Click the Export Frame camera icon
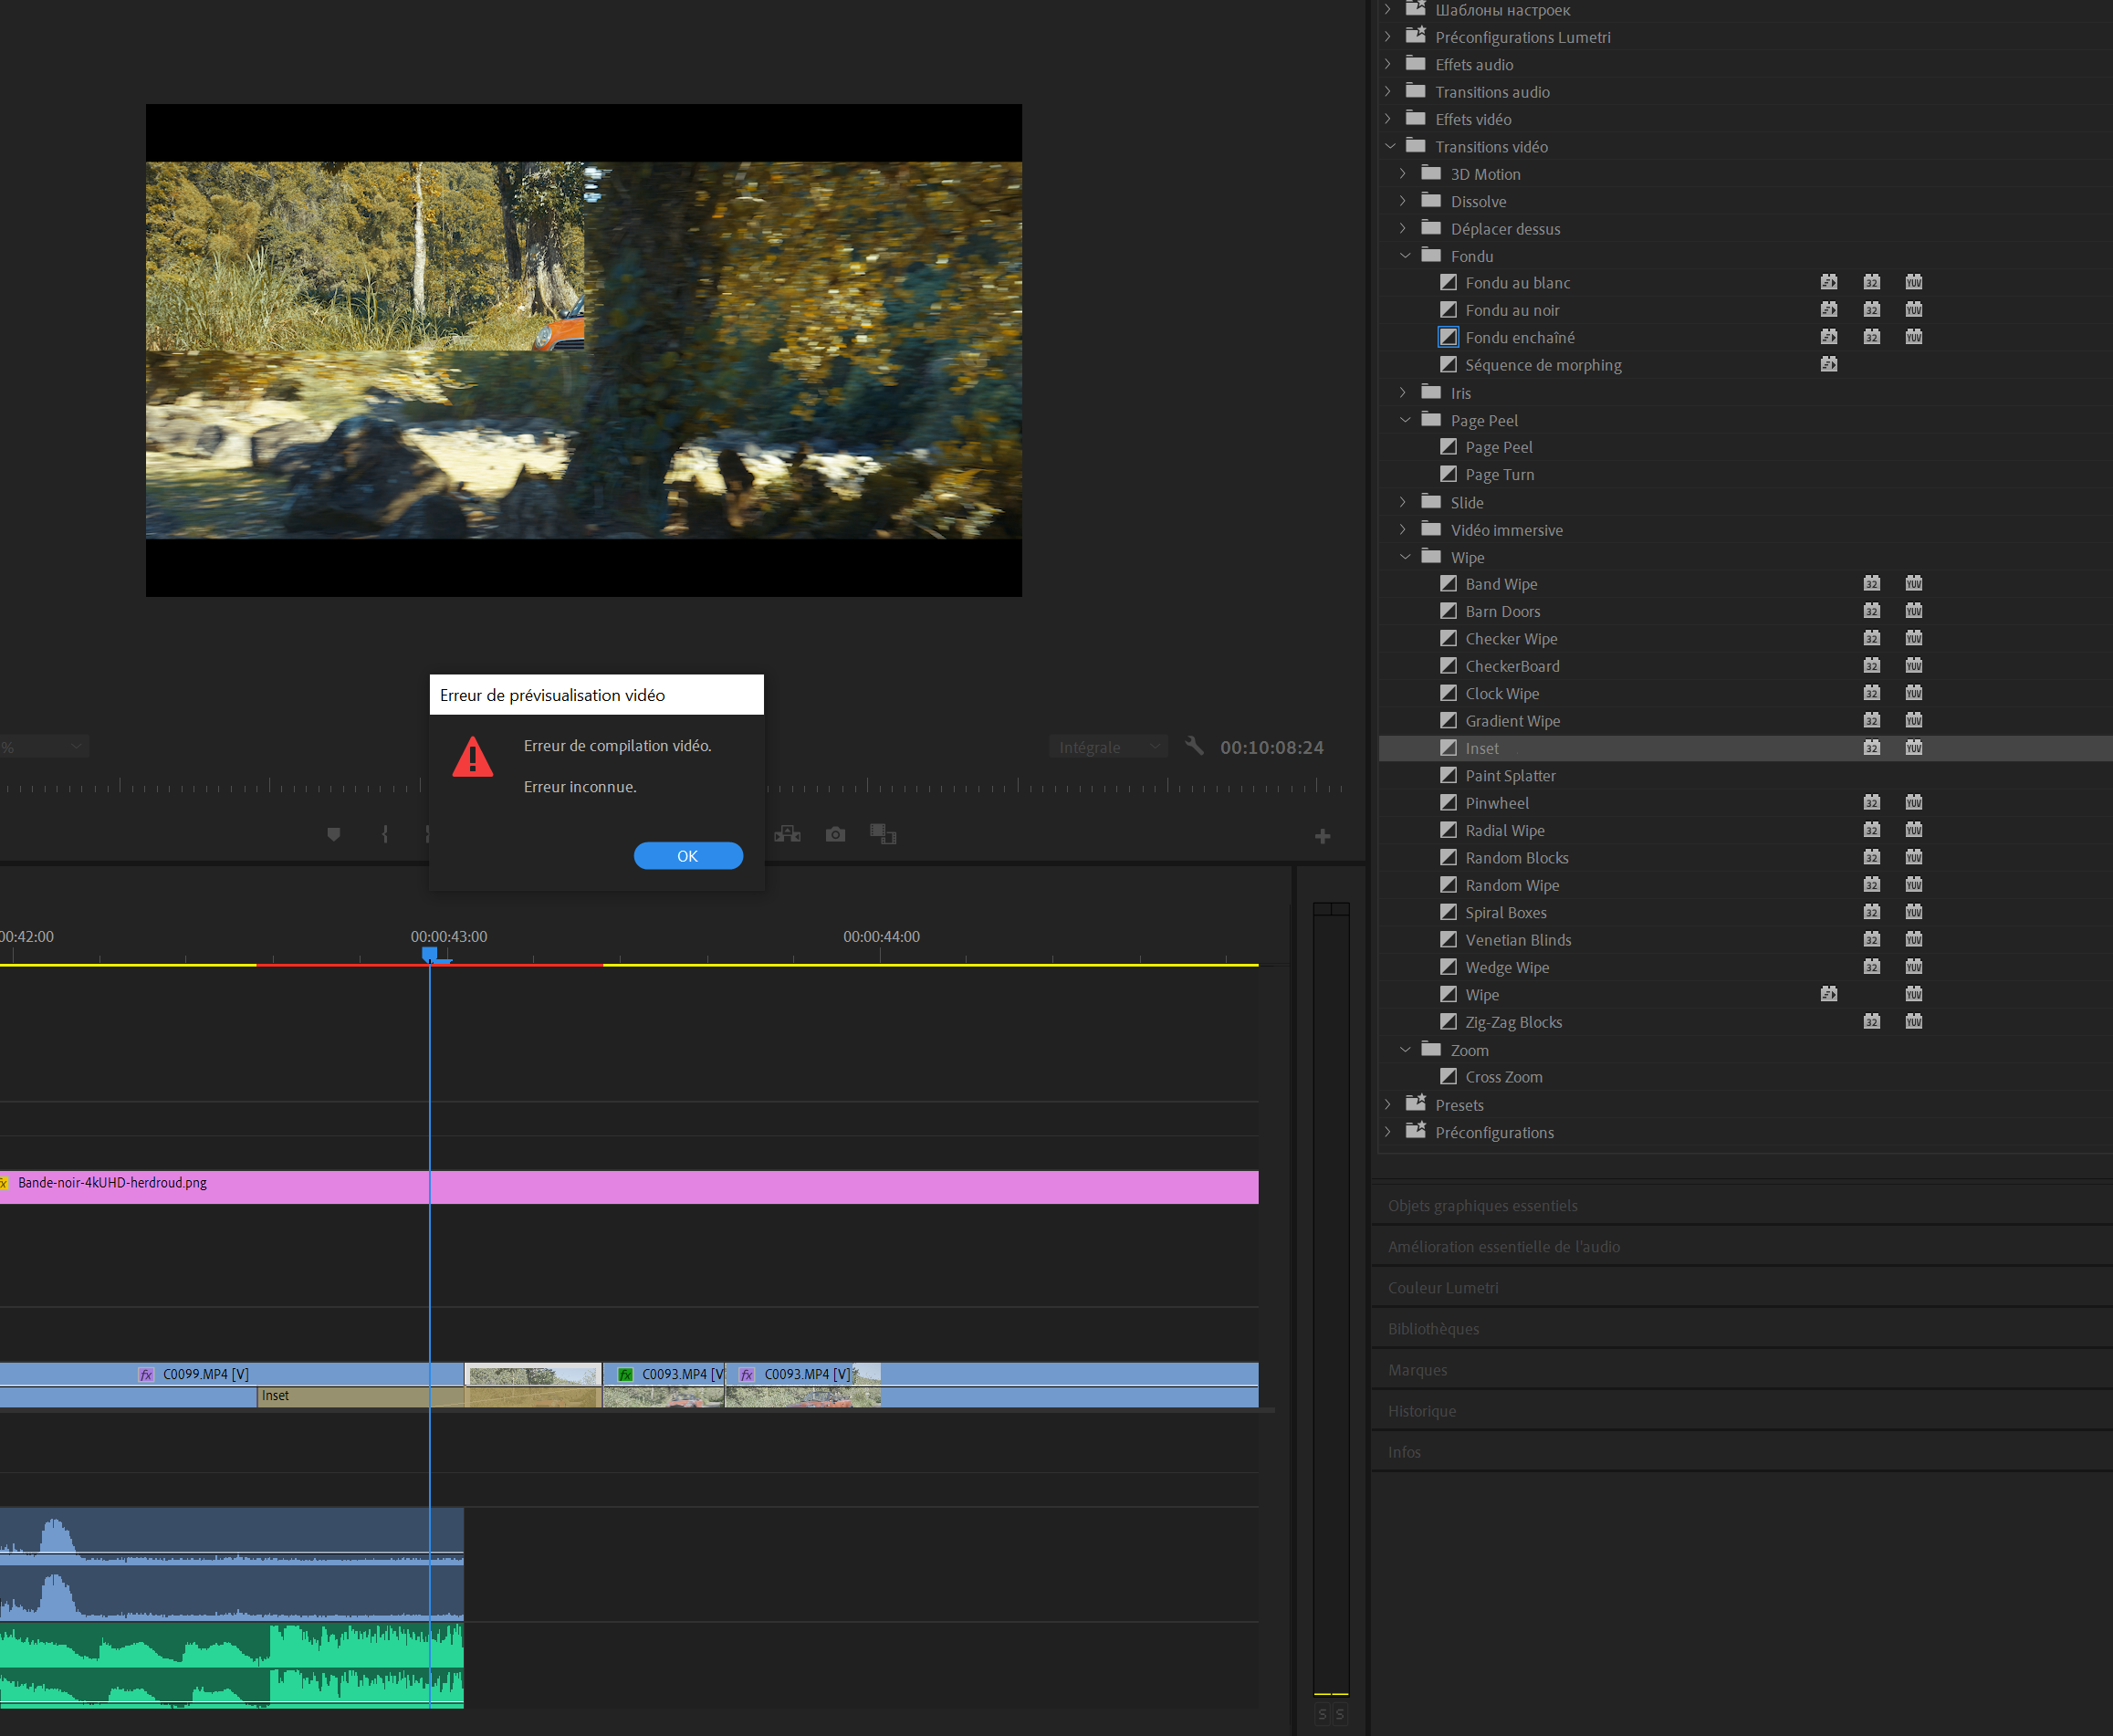The height and width of the screenshot is (1736, 2113). click(x=835, y=834)
